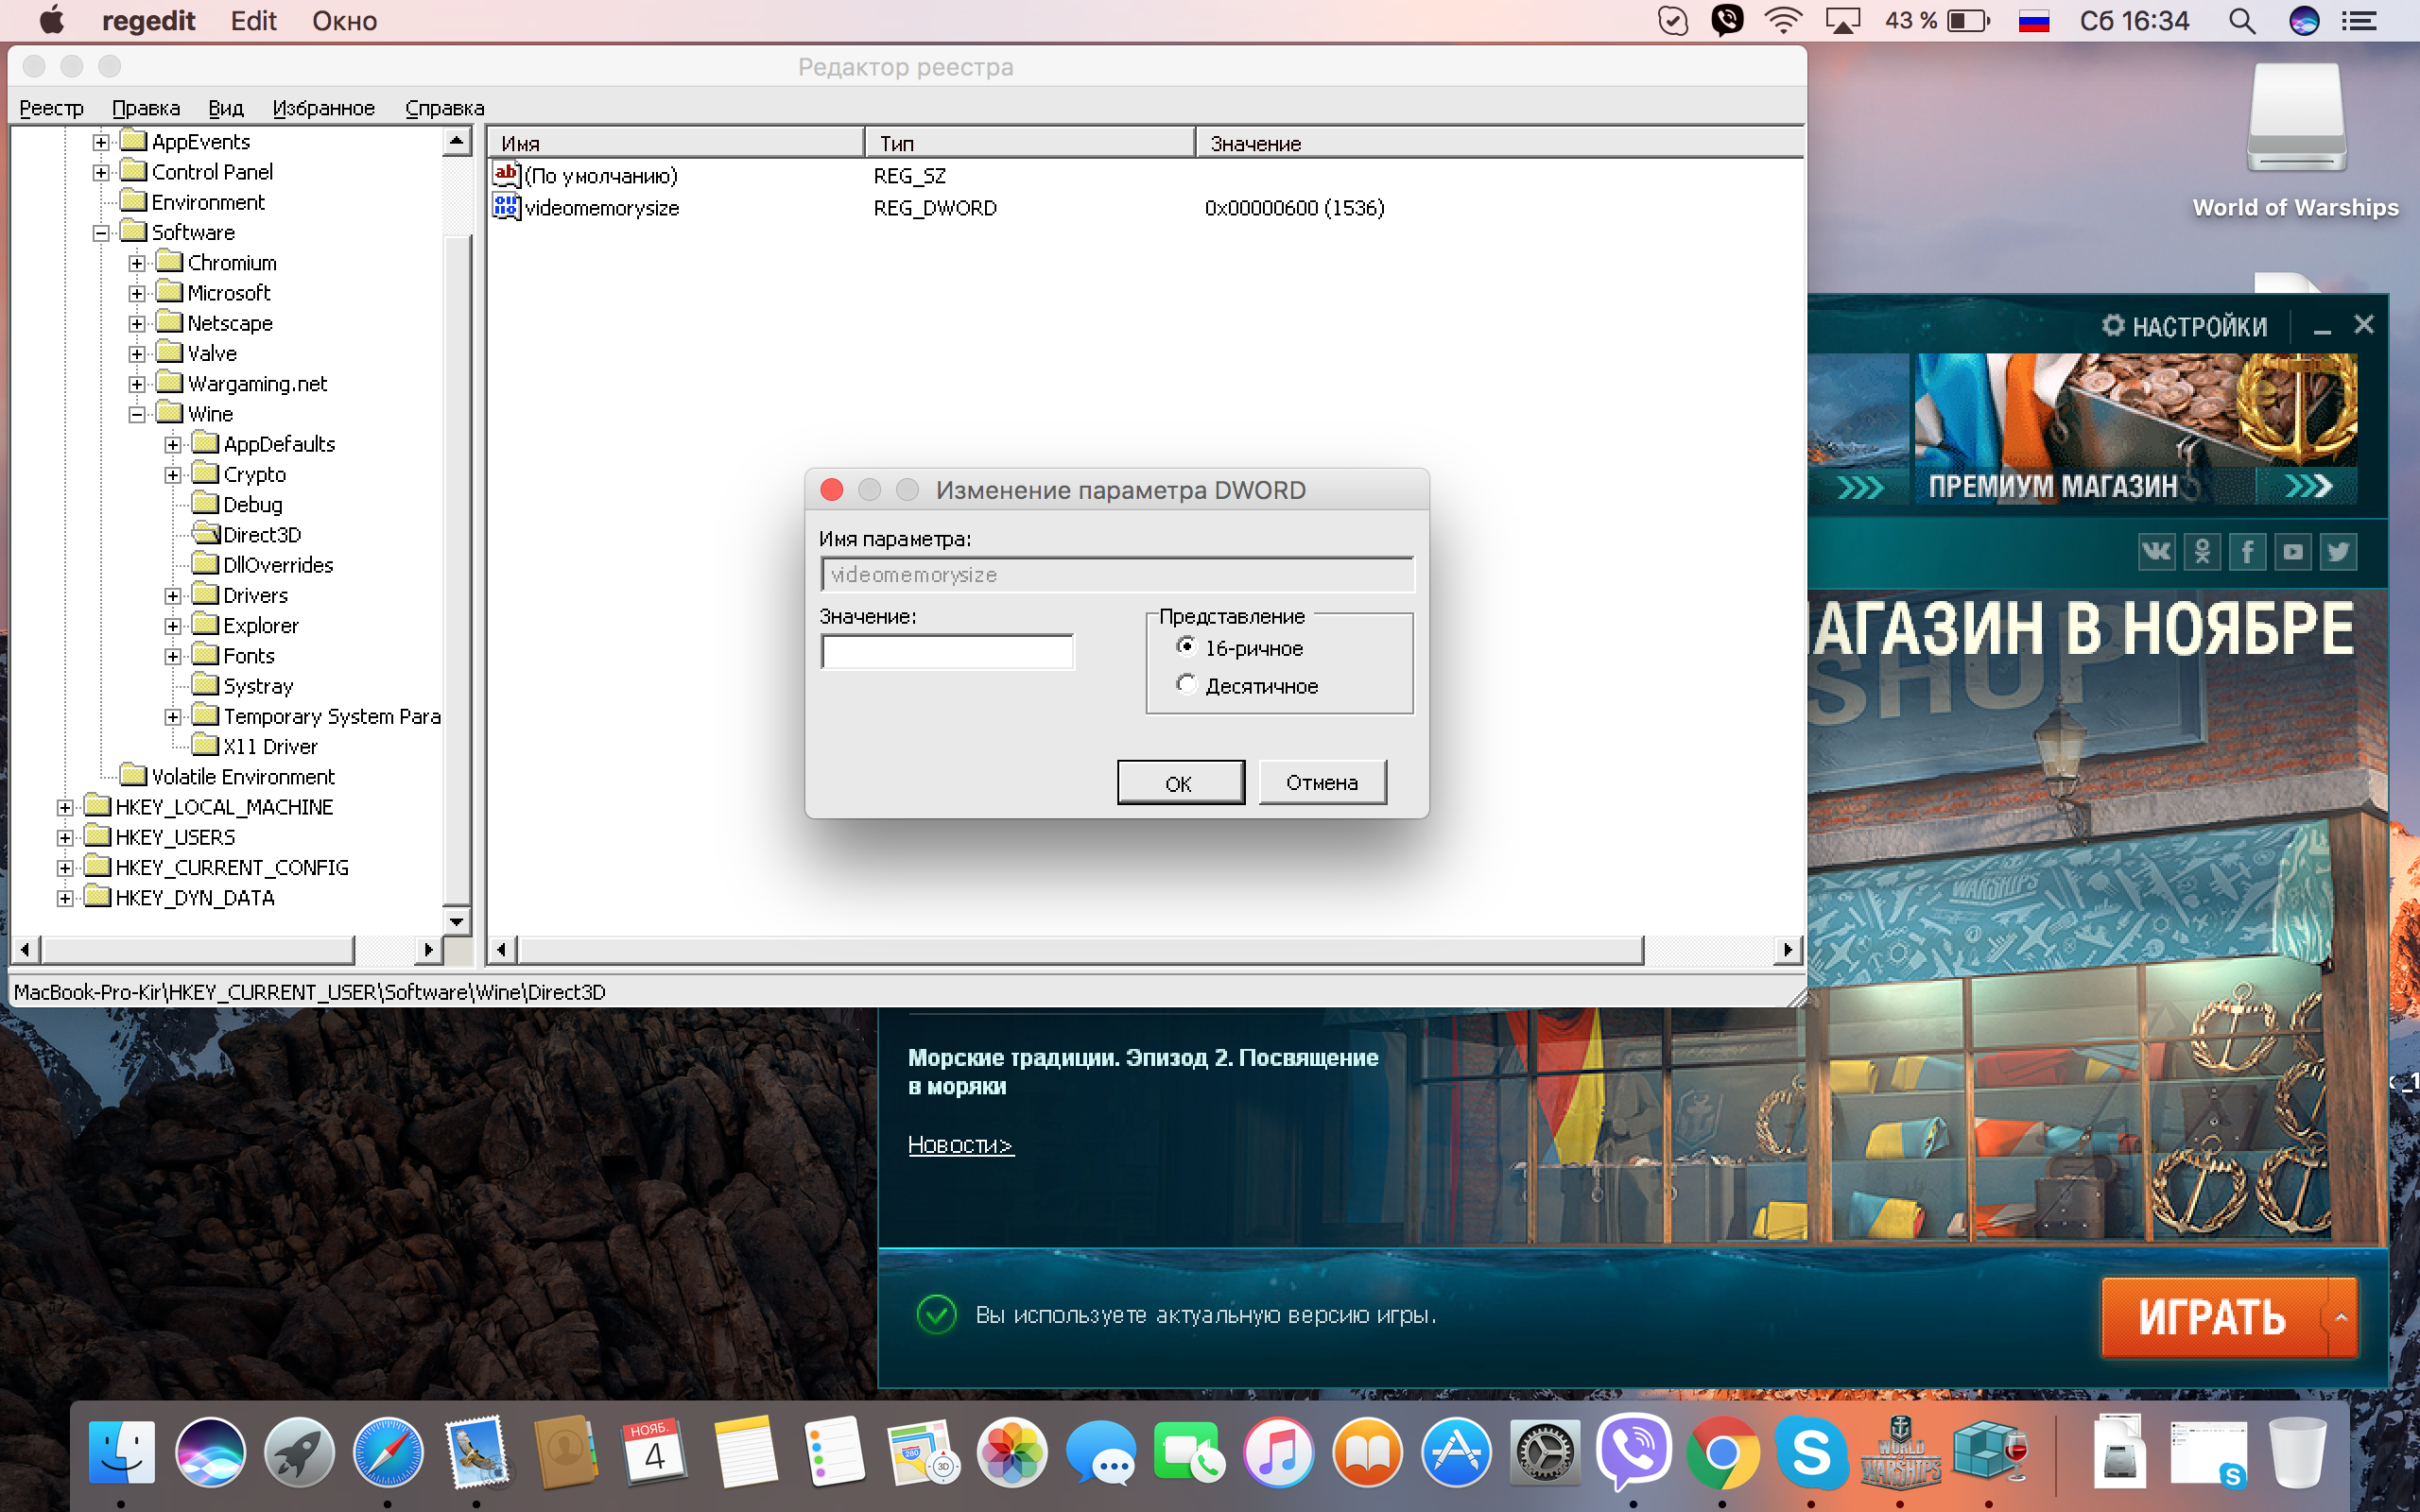Select the 16-ричное radio button

coord(1186,647)
